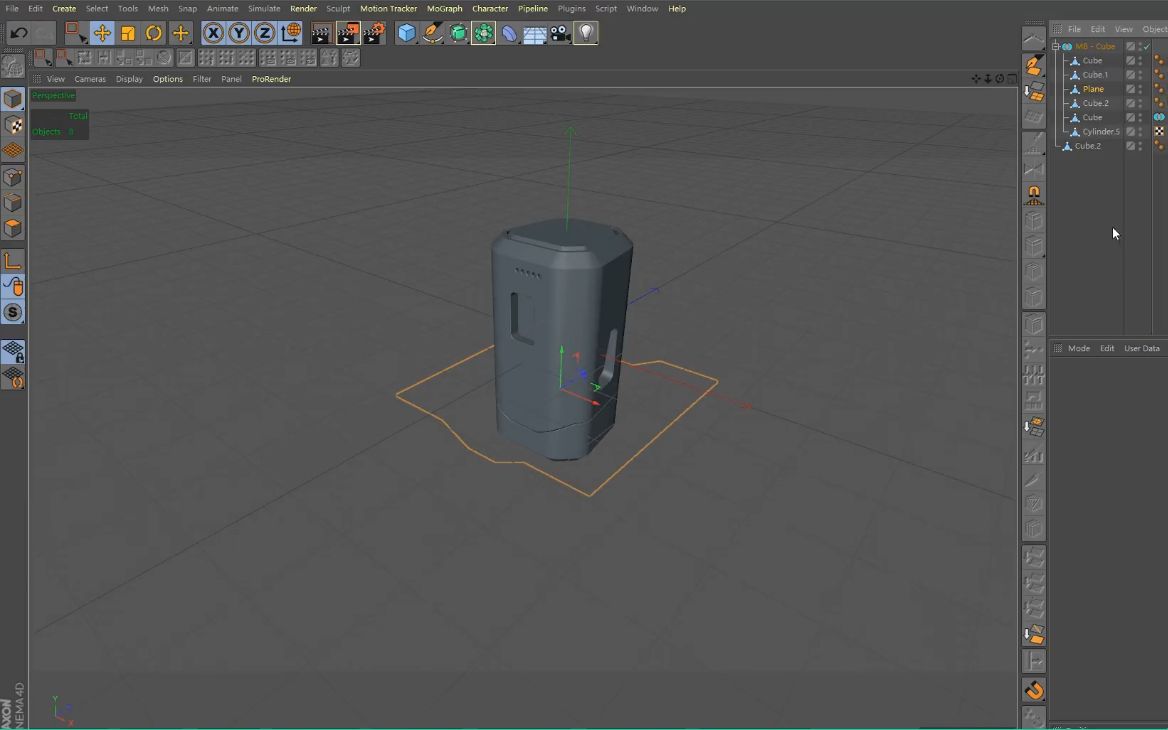Select the Spline Pen tool
The image size is (1168, 730).
[x=430, y=33]
